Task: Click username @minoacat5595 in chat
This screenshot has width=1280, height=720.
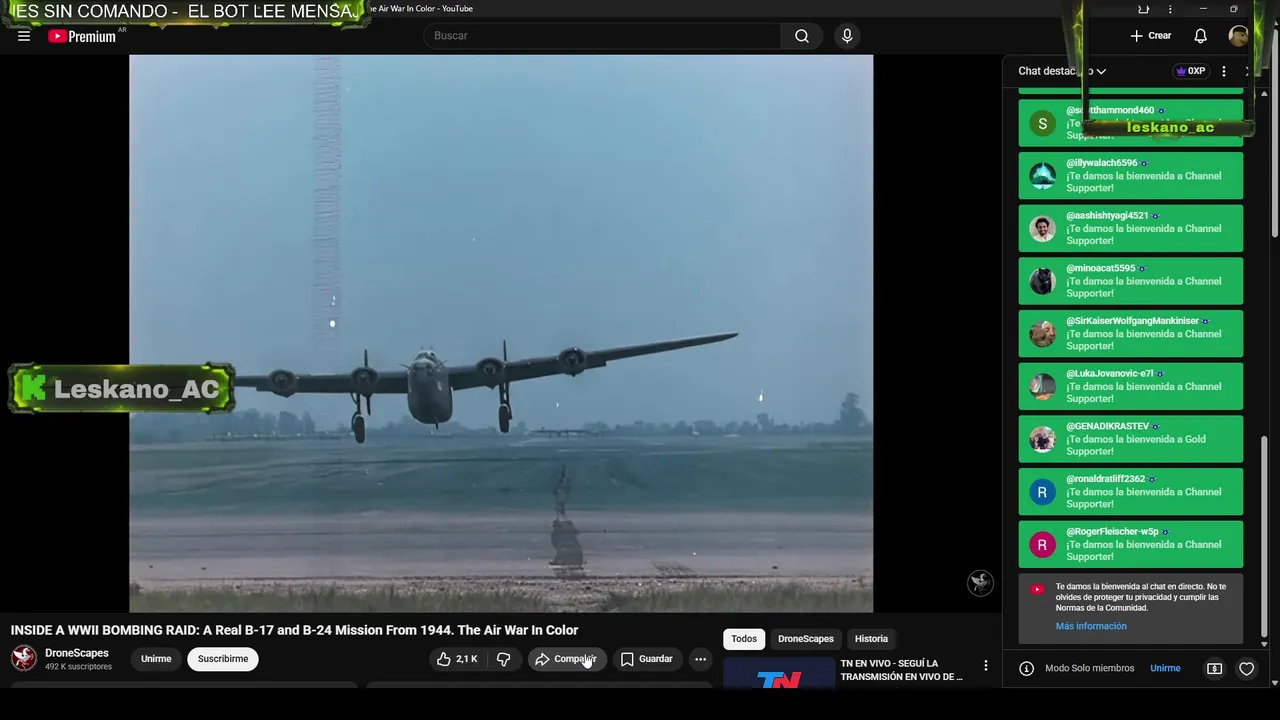Action: 1100,268
